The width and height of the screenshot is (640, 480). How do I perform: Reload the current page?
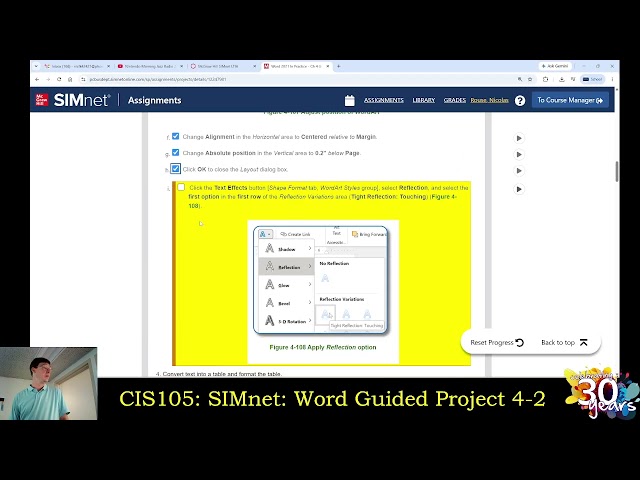[59, 79]
